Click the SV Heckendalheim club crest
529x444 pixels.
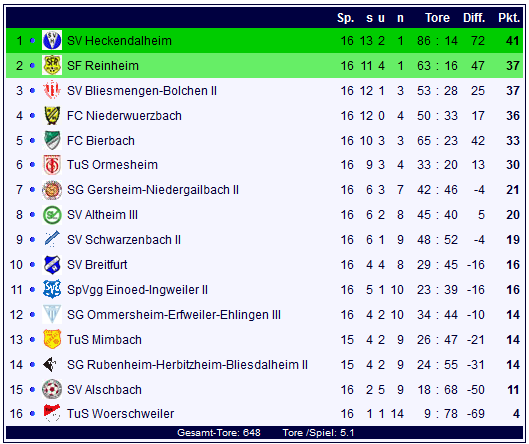[52, 40]
